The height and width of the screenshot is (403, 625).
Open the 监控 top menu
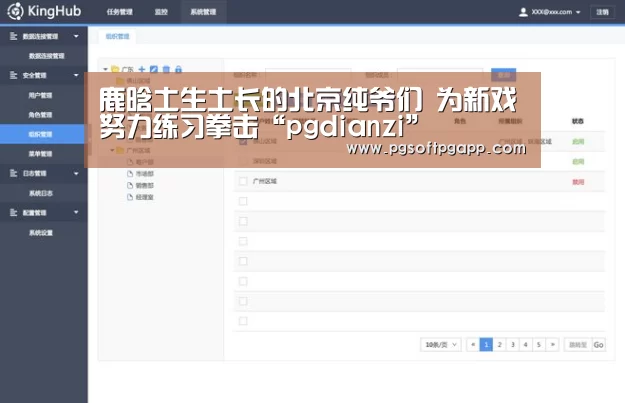coord(161,12)
